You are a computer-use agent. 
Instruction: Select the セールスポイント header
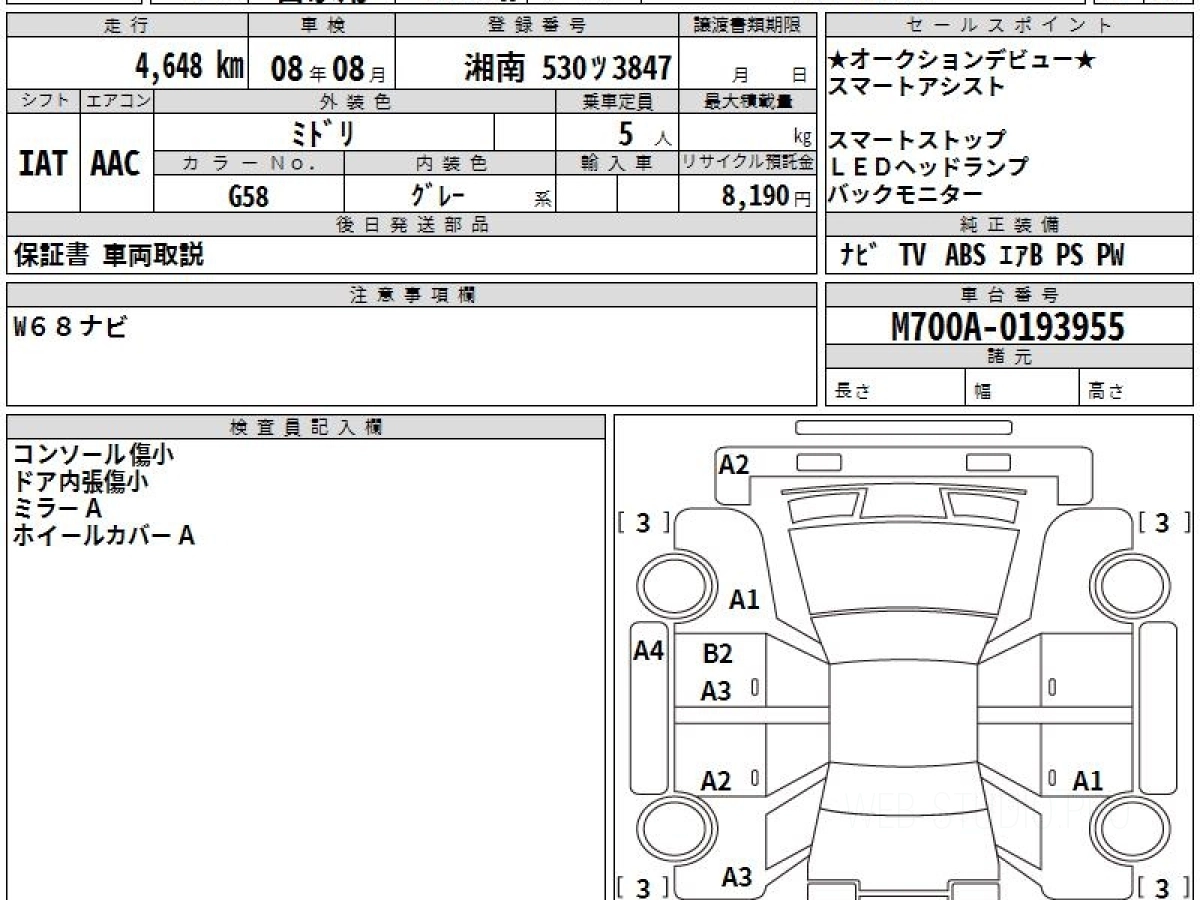click(x=1009, y=27)
